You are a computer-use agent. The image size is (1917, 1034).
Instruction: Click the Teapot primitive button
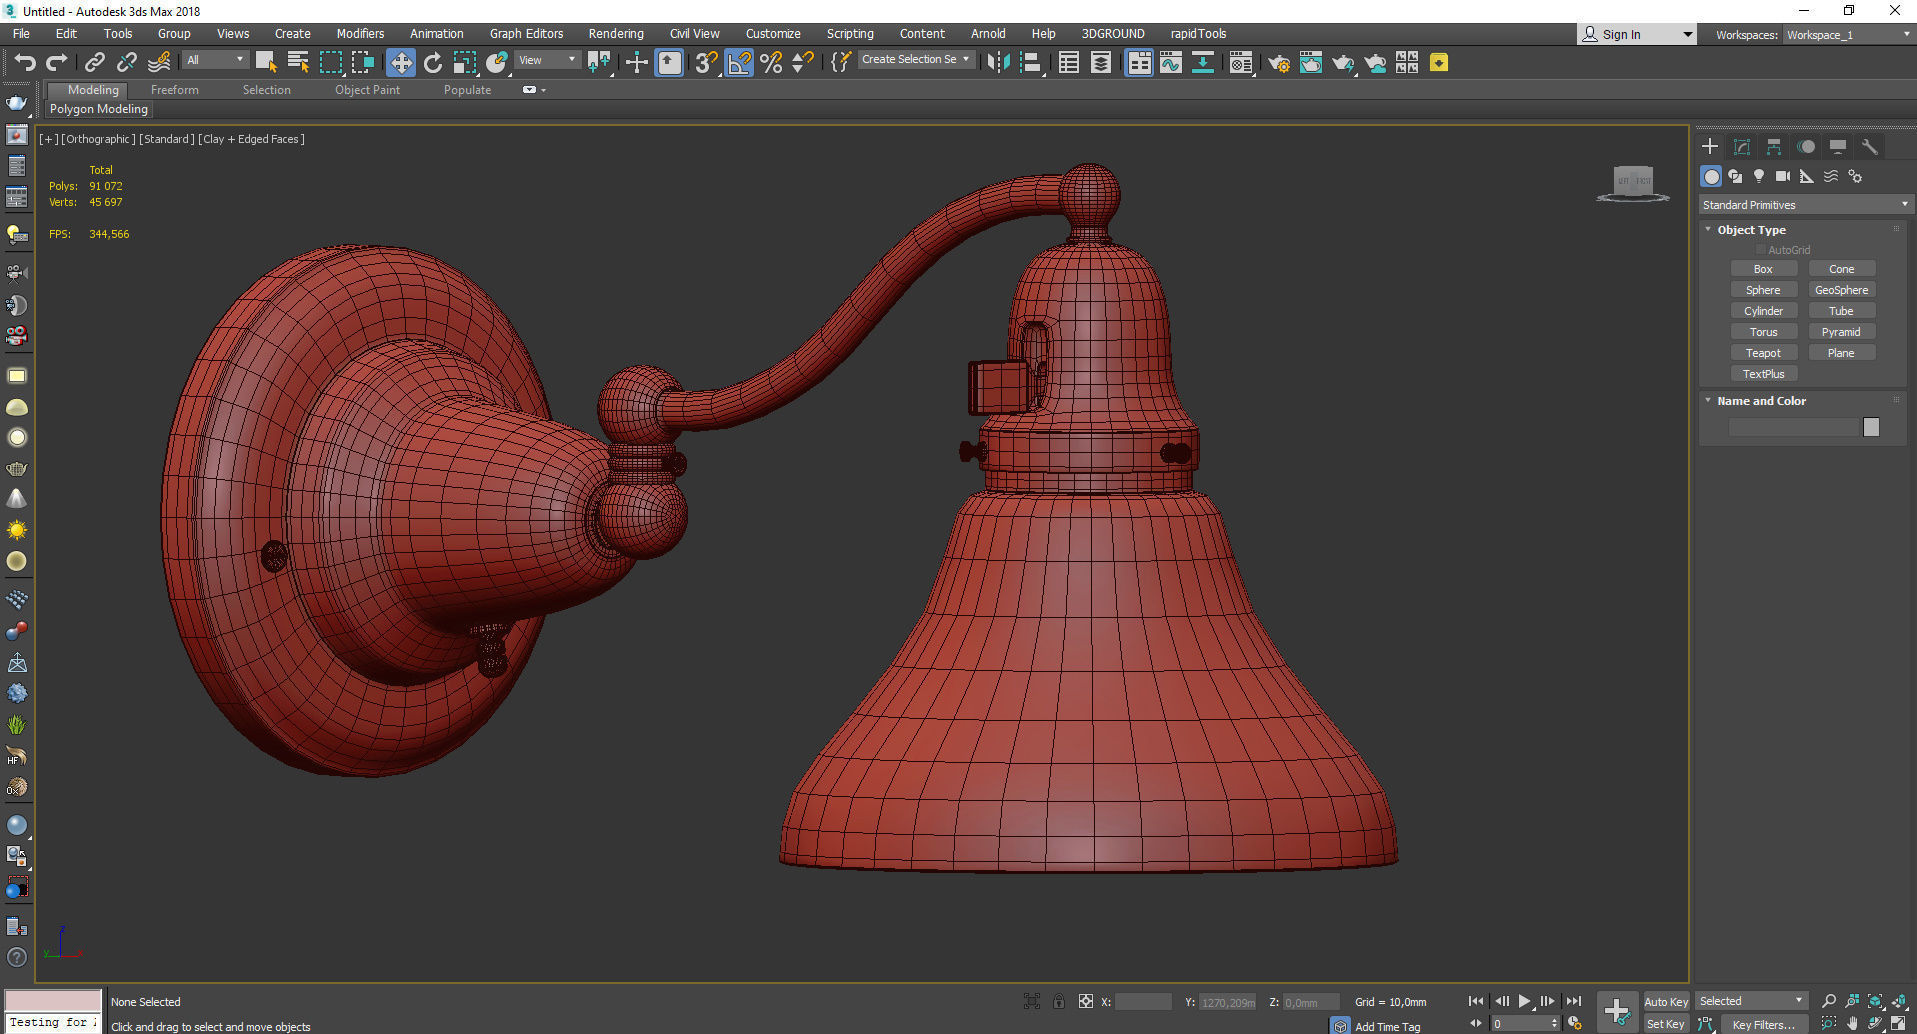1763,353
